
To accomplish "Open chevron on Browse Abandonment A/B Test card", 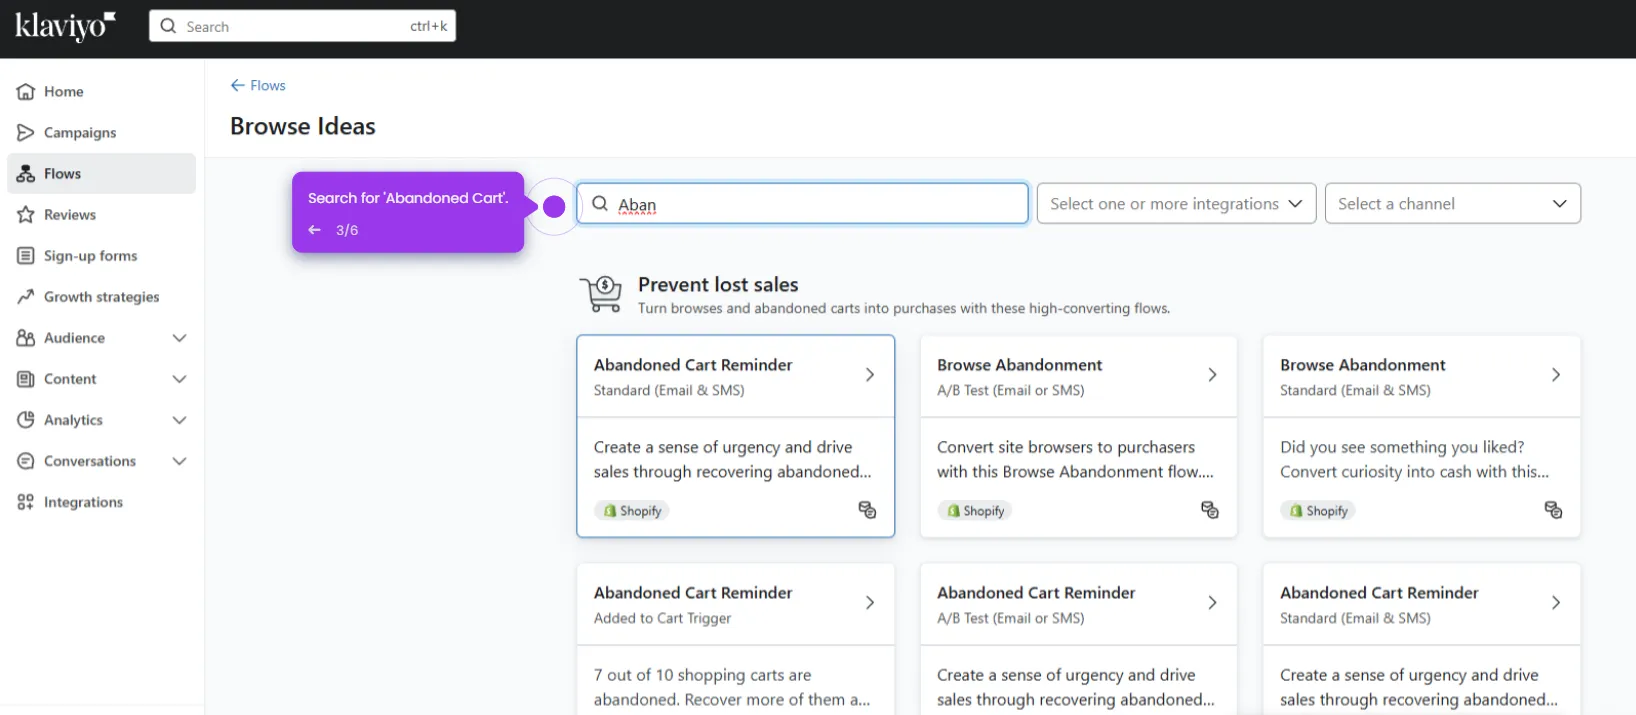I will (x=1212, y=375).
